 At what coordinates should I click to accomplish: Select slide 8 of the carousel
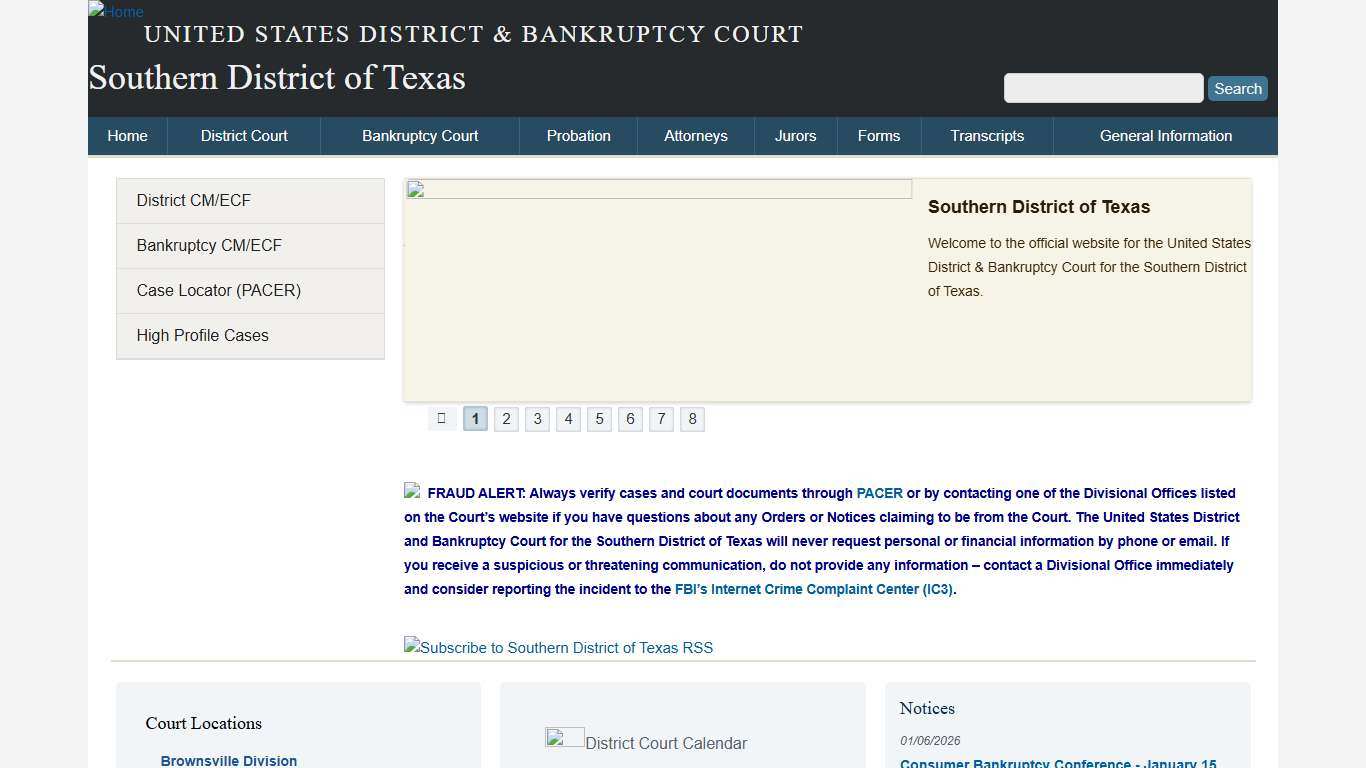(x=692, y=418)
